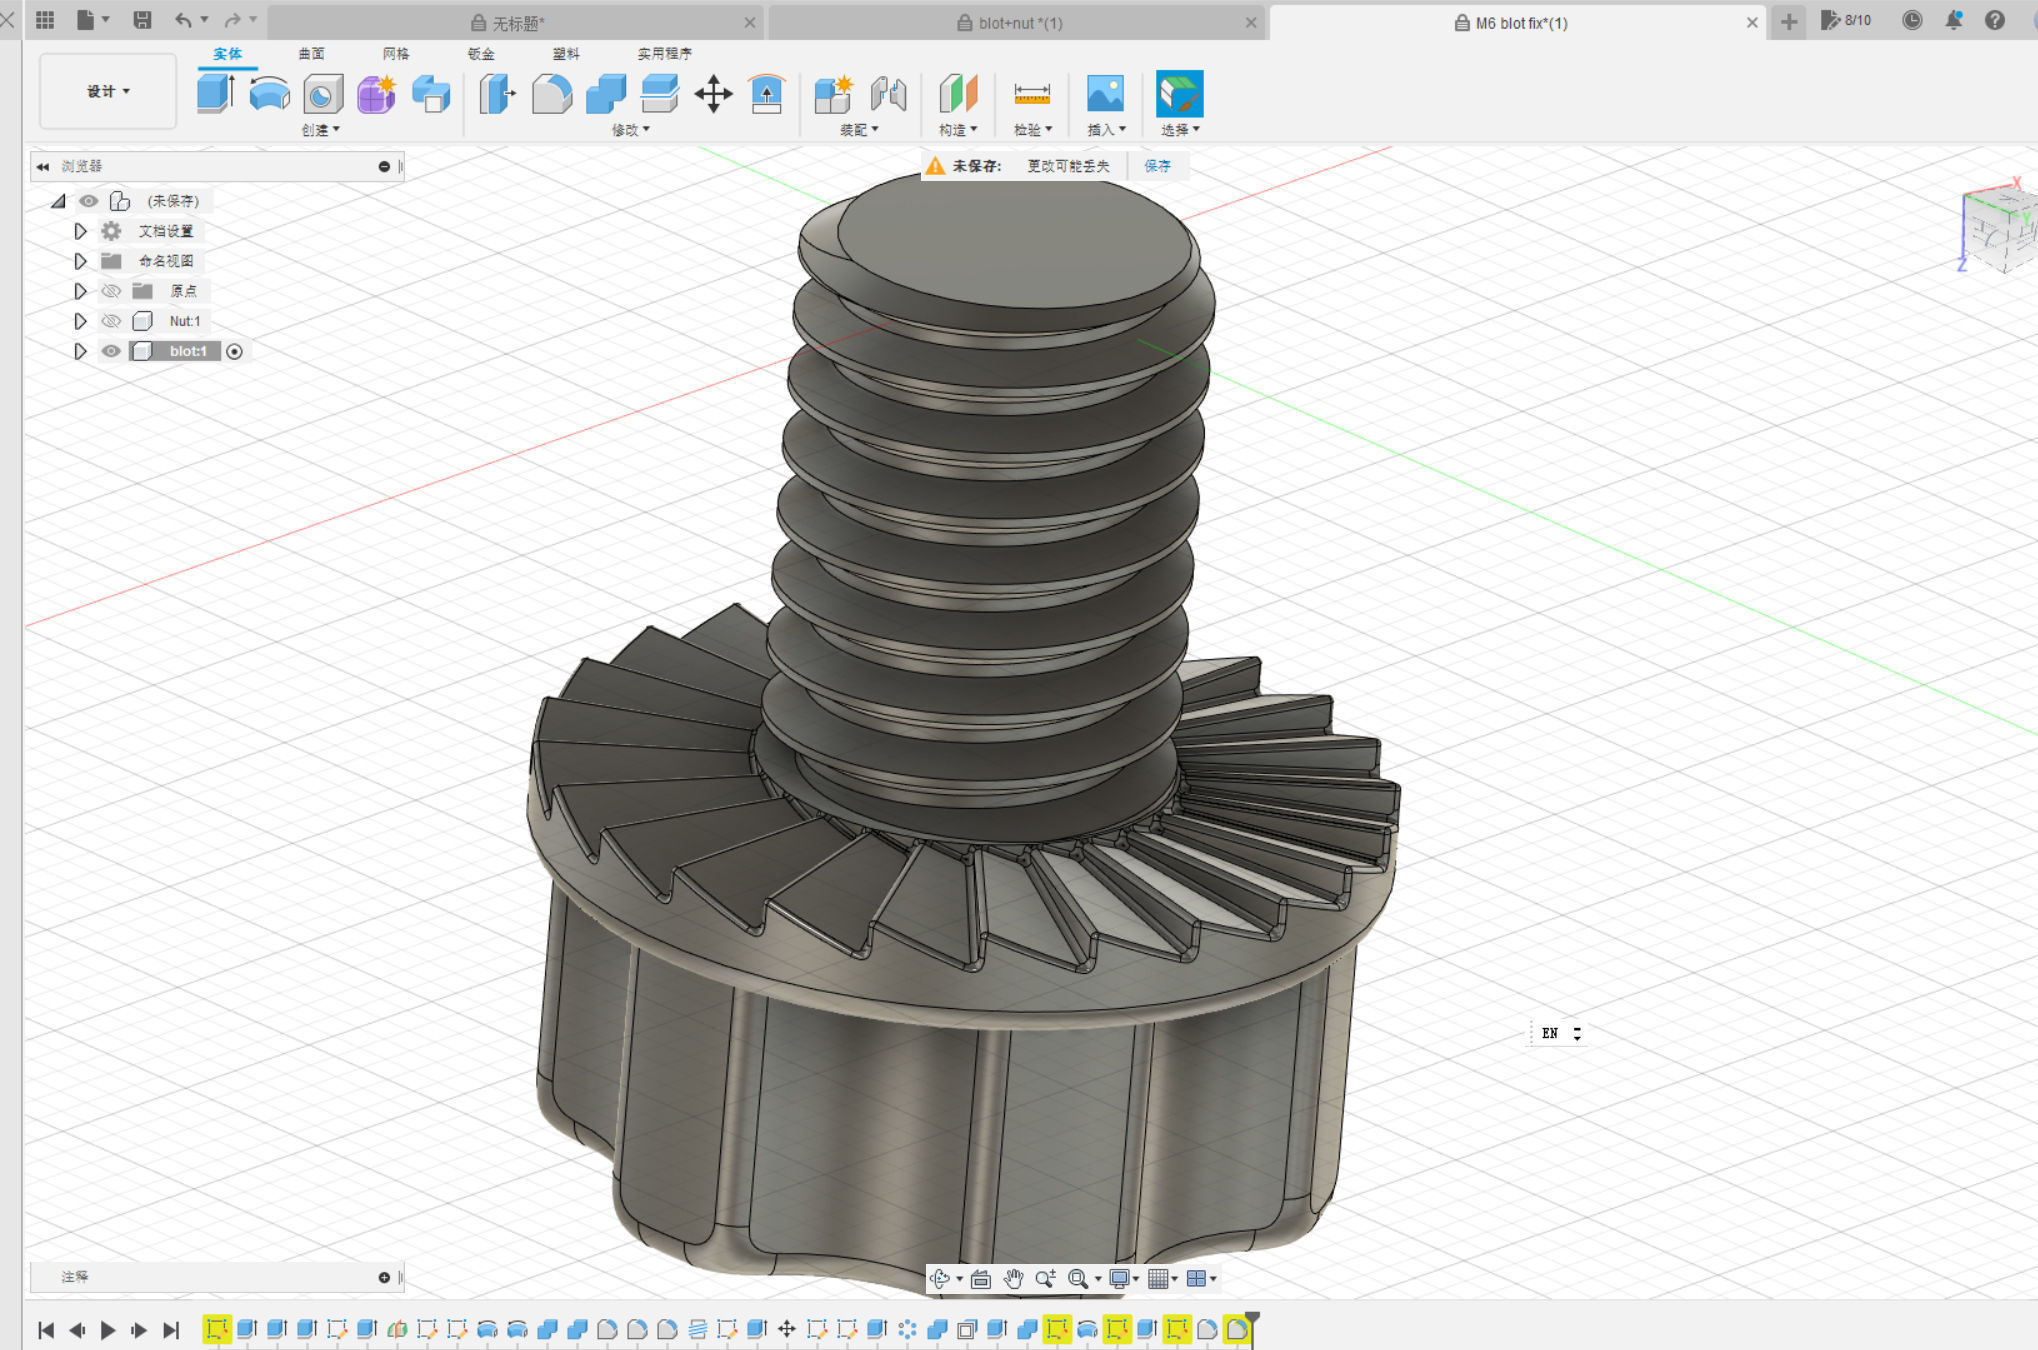Image resolution: width=2038 pixels, height=1350 pixels.
Task: Hide the blot:1 component
Action: pos(111,351)
